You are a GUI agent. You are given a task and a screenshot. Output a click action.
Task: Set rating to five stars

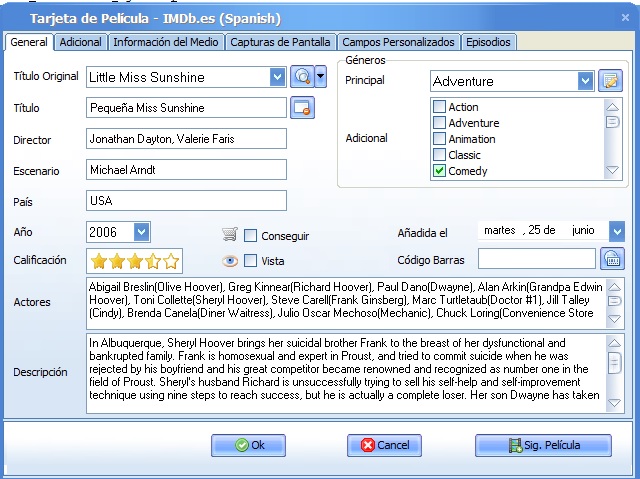coord(171,262)
